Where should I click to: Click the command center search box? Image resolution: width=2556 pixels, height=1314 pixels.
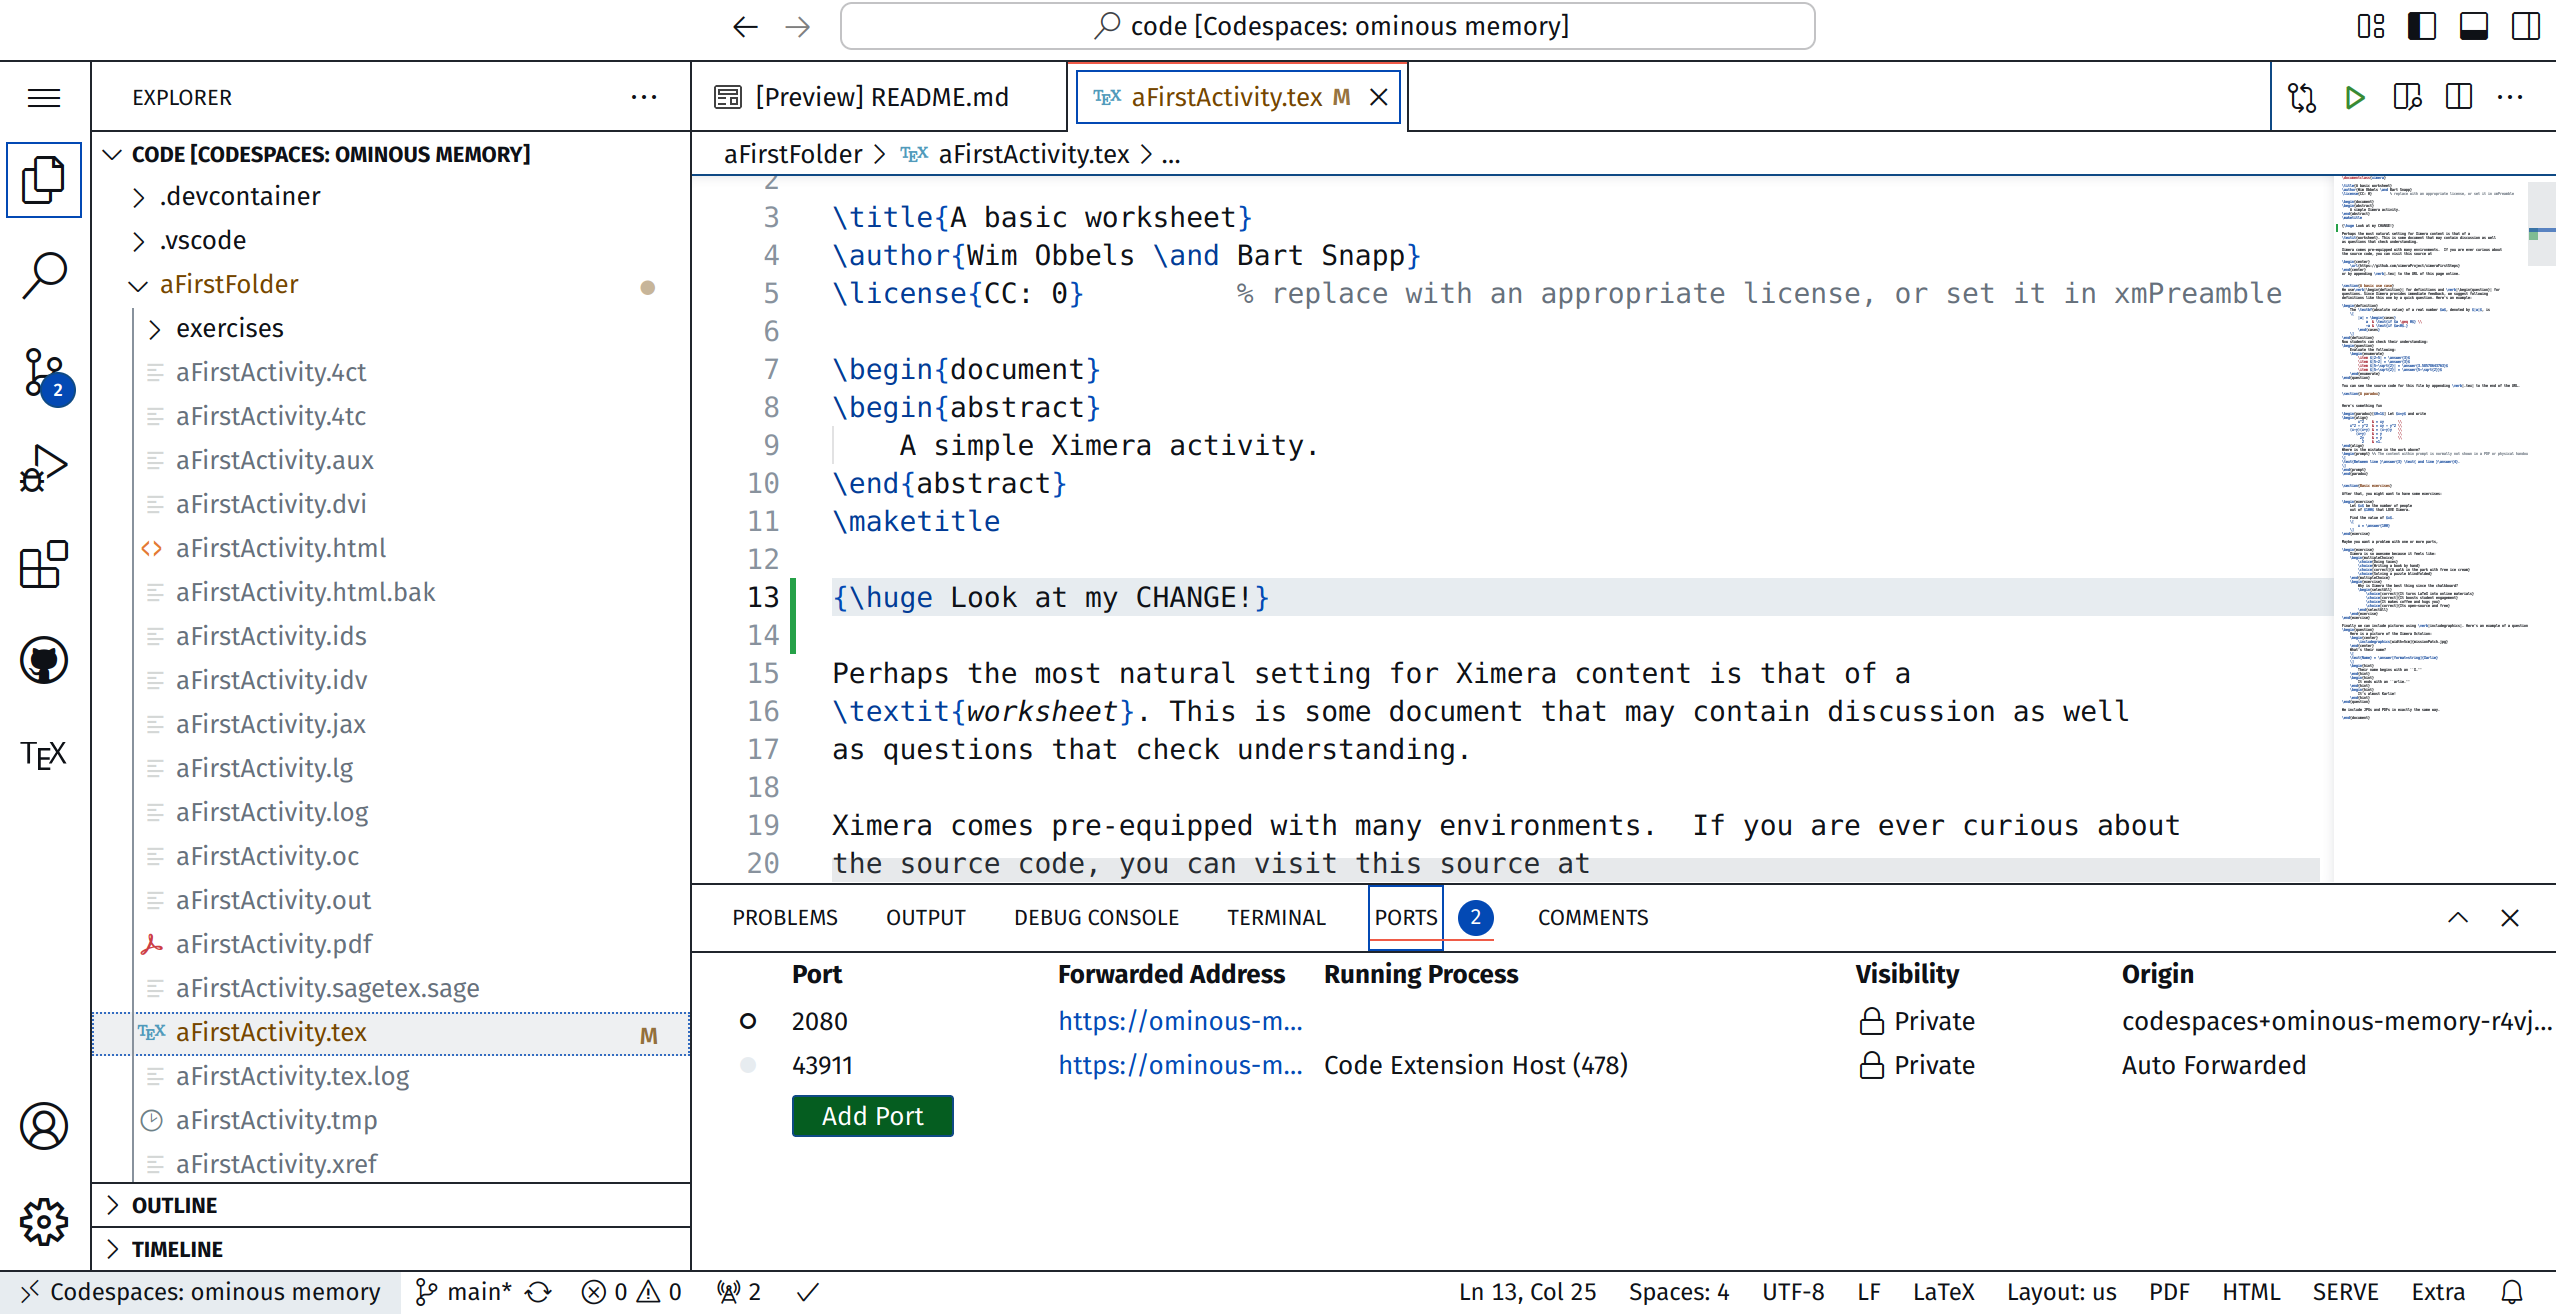1328,26
